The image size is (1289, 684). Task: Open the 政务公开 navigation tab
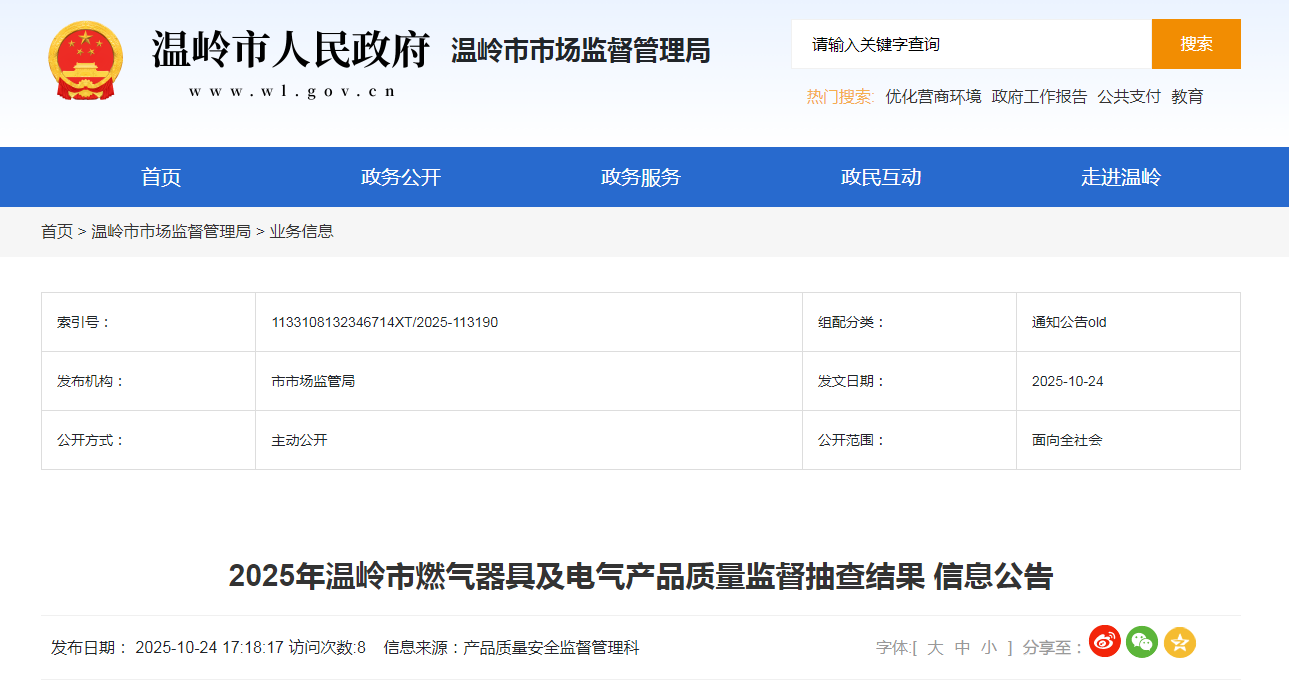tap(401, 177)
